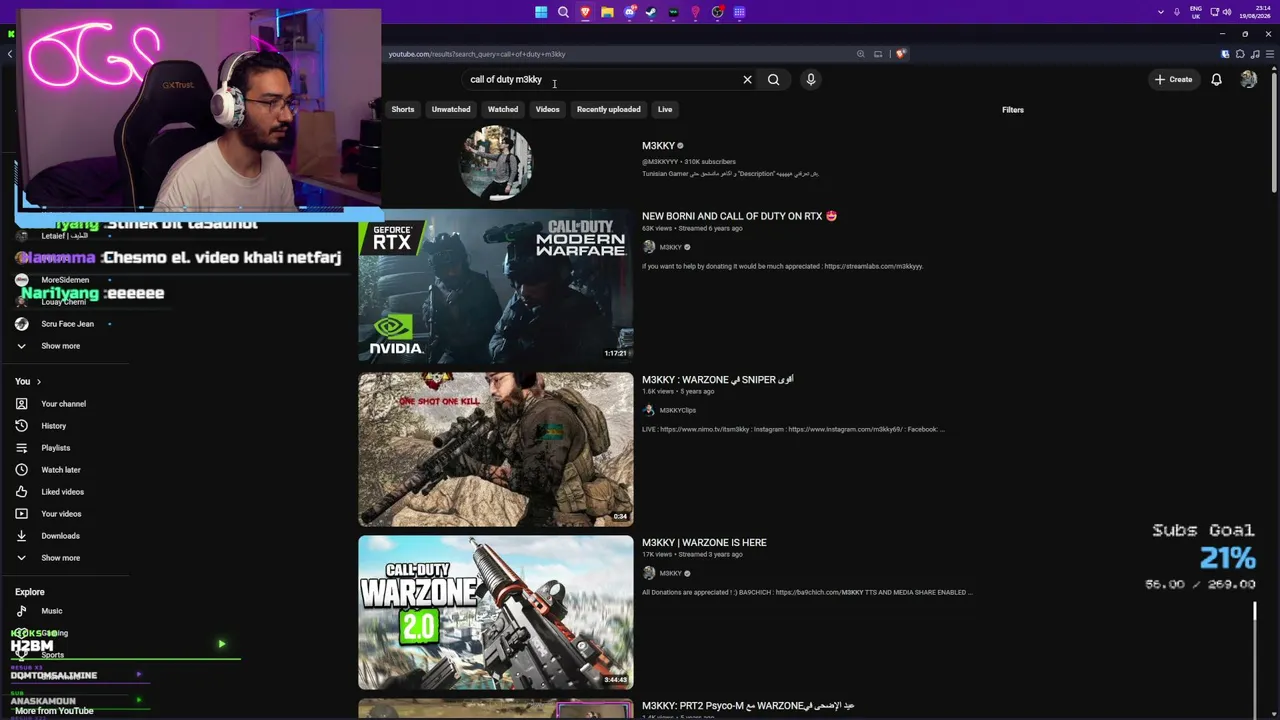
Task: Select the Recently uploaded filter chip
Action: tap(608, 109)
